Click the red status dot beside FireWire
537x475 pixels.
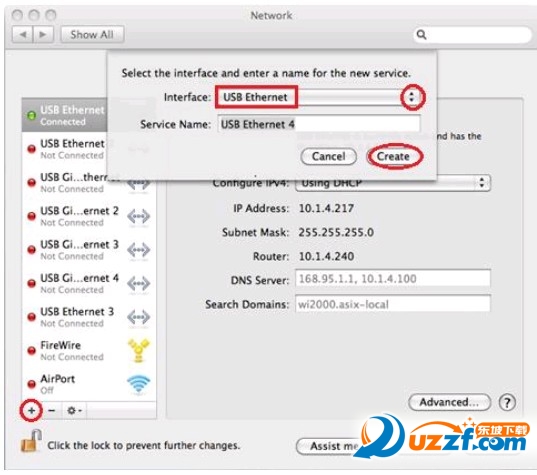tap(32, 351)
